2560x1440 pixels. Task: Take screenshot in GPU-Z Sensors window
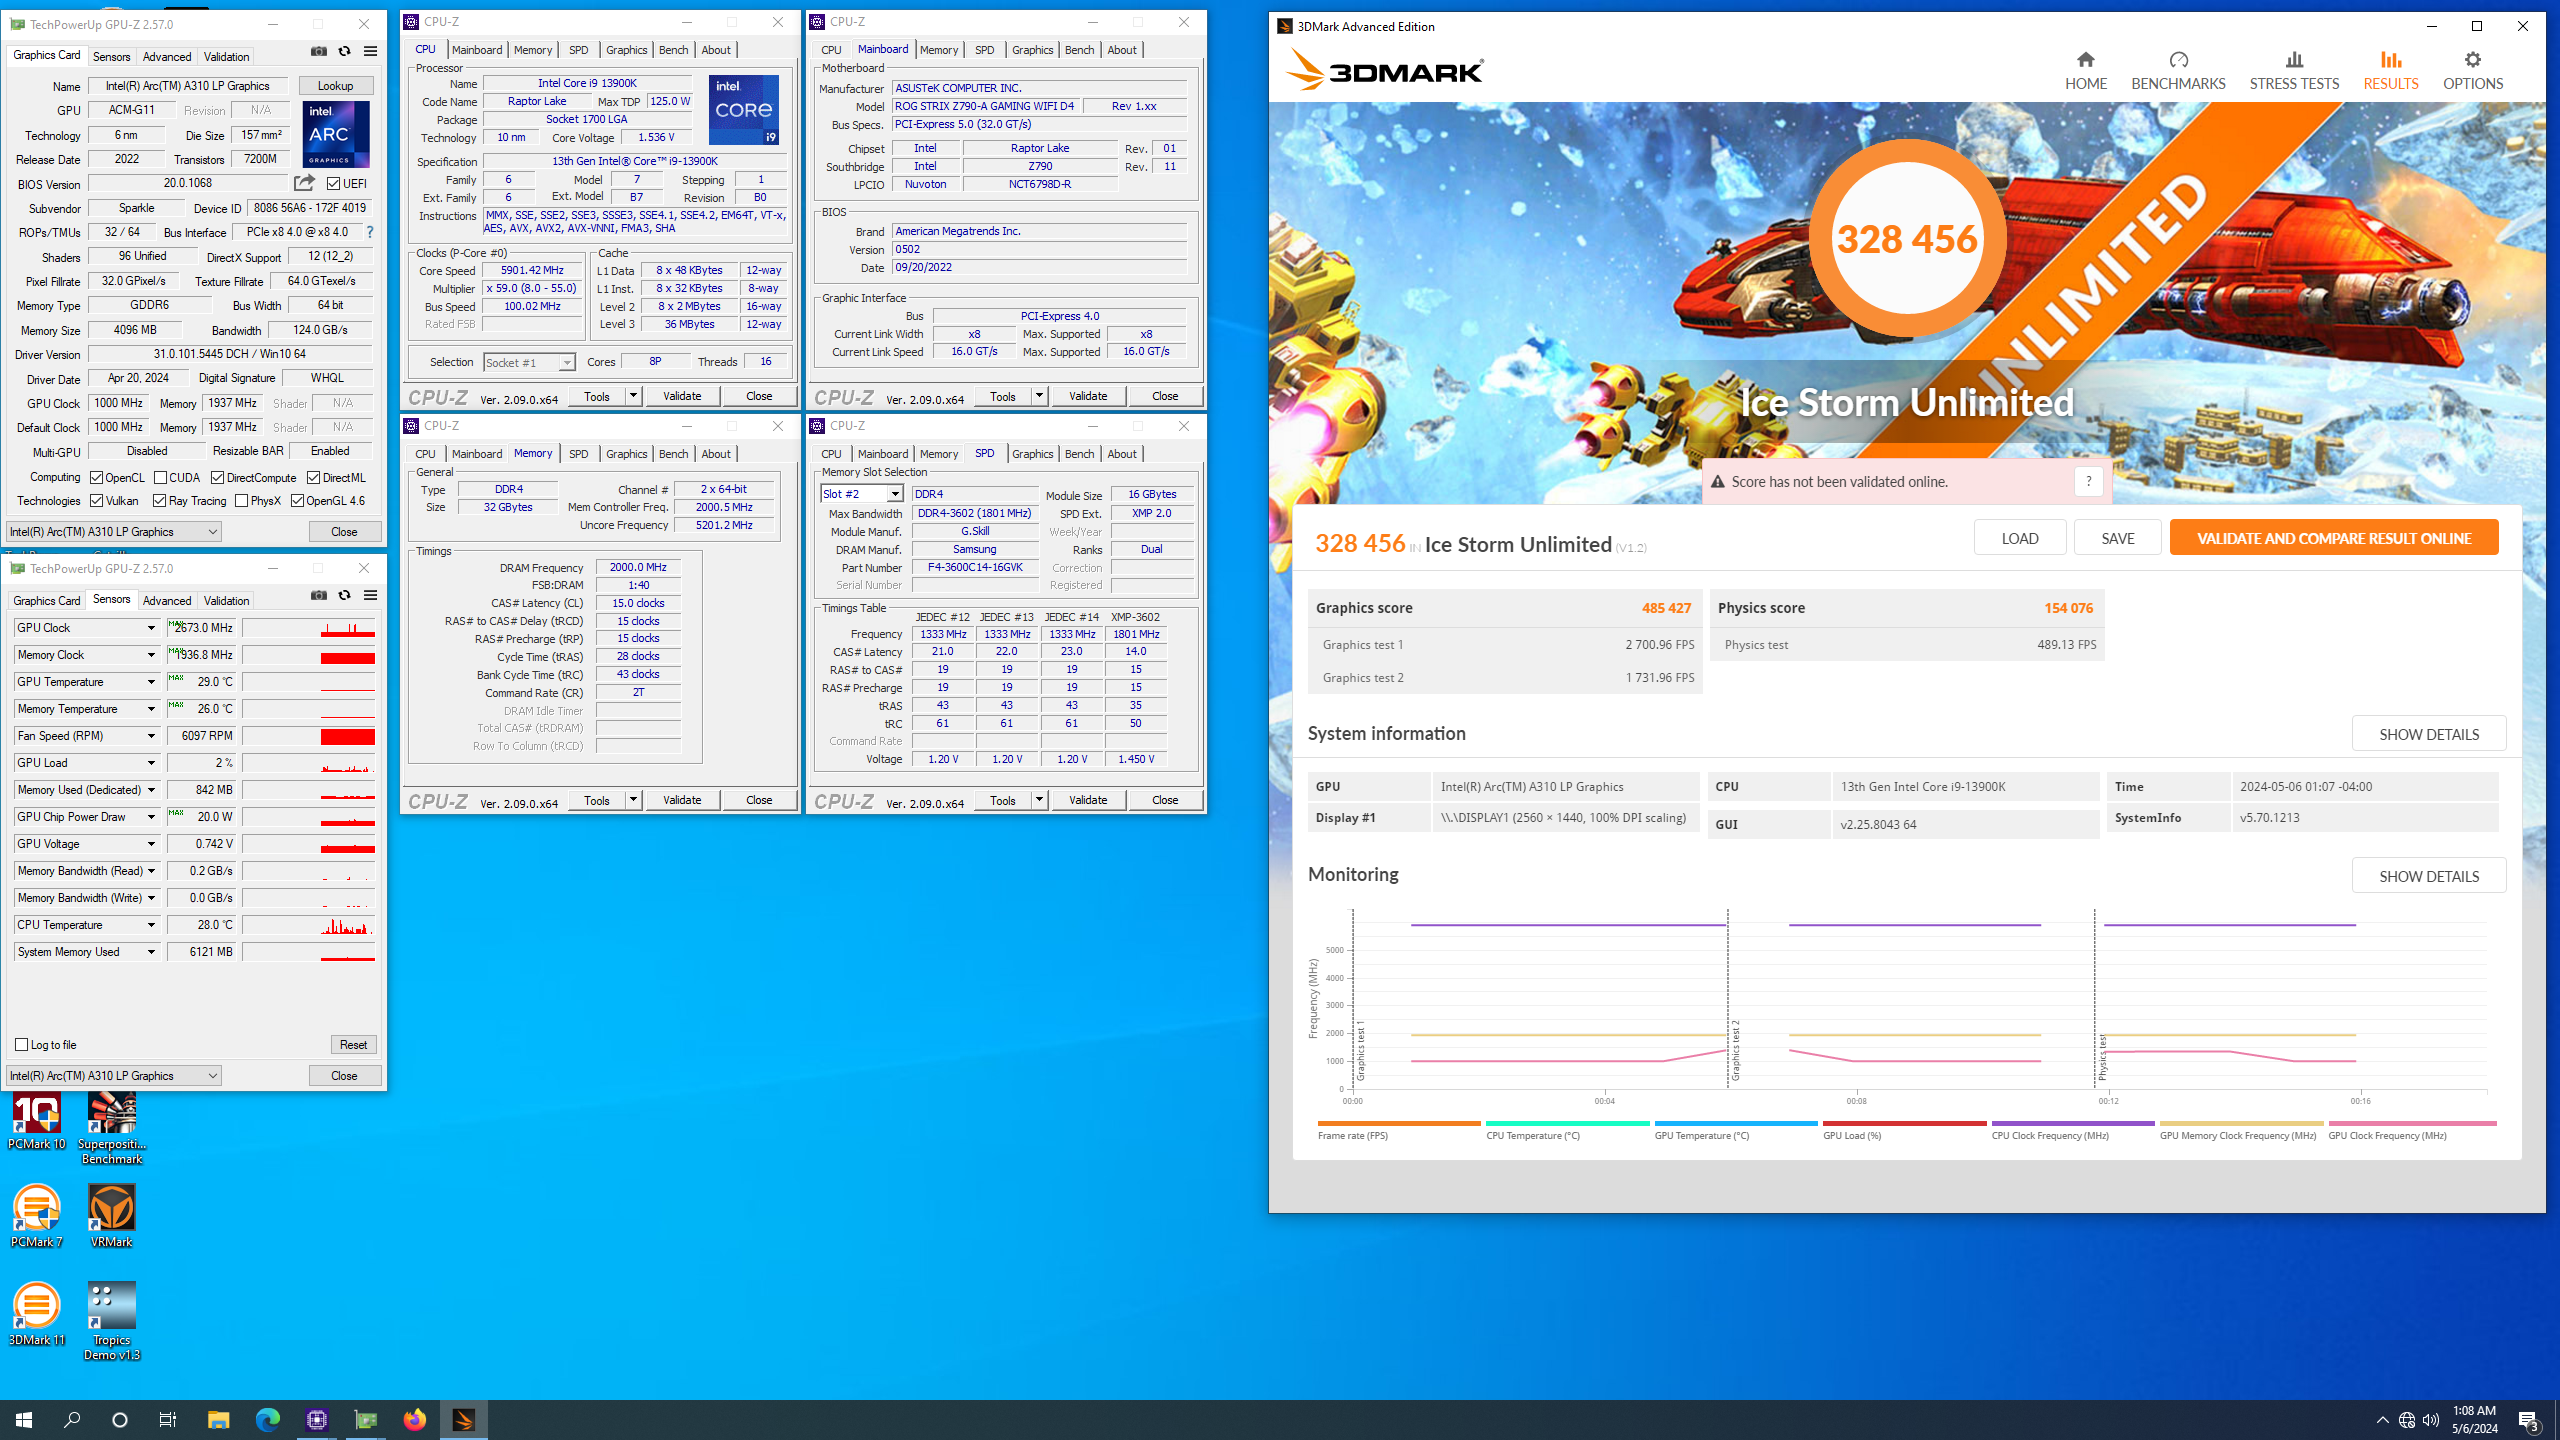click(319, 595)
